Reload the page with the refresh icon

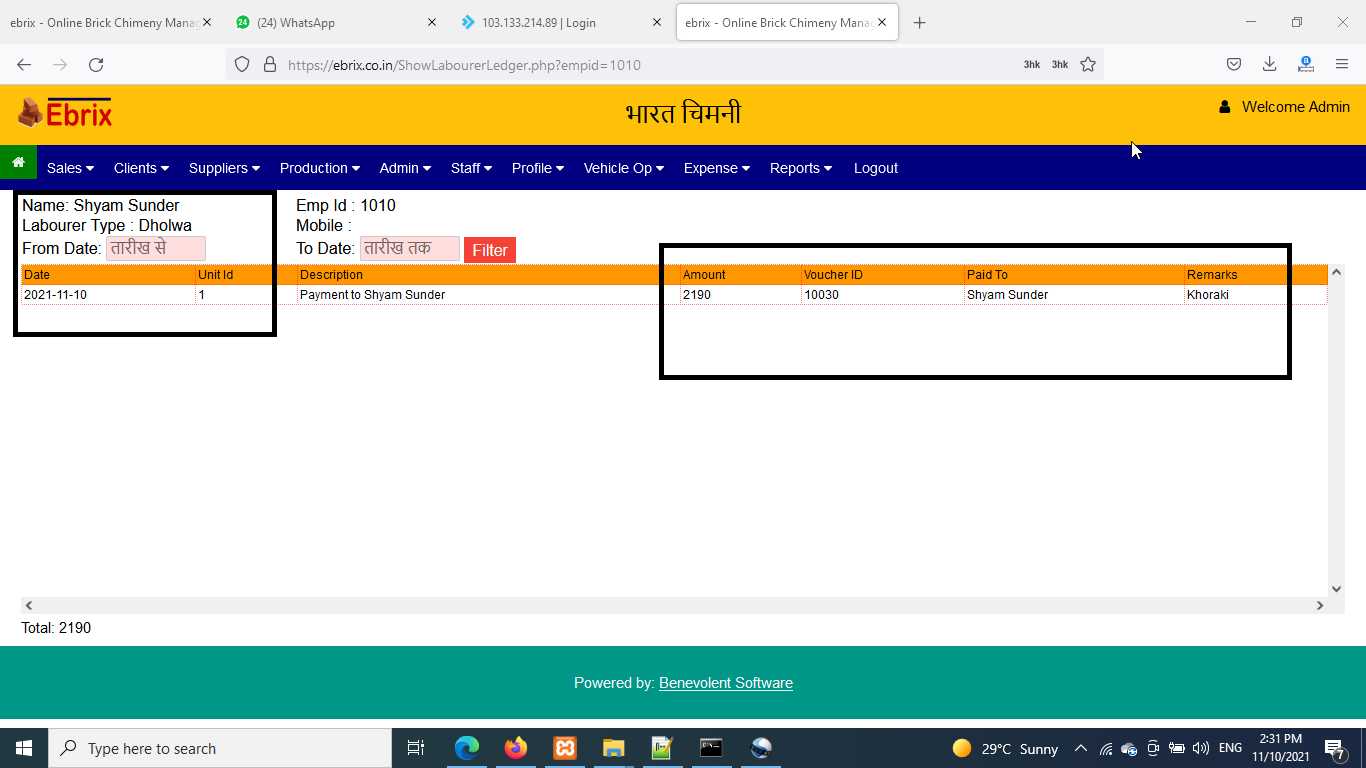[x=96, y=65]
